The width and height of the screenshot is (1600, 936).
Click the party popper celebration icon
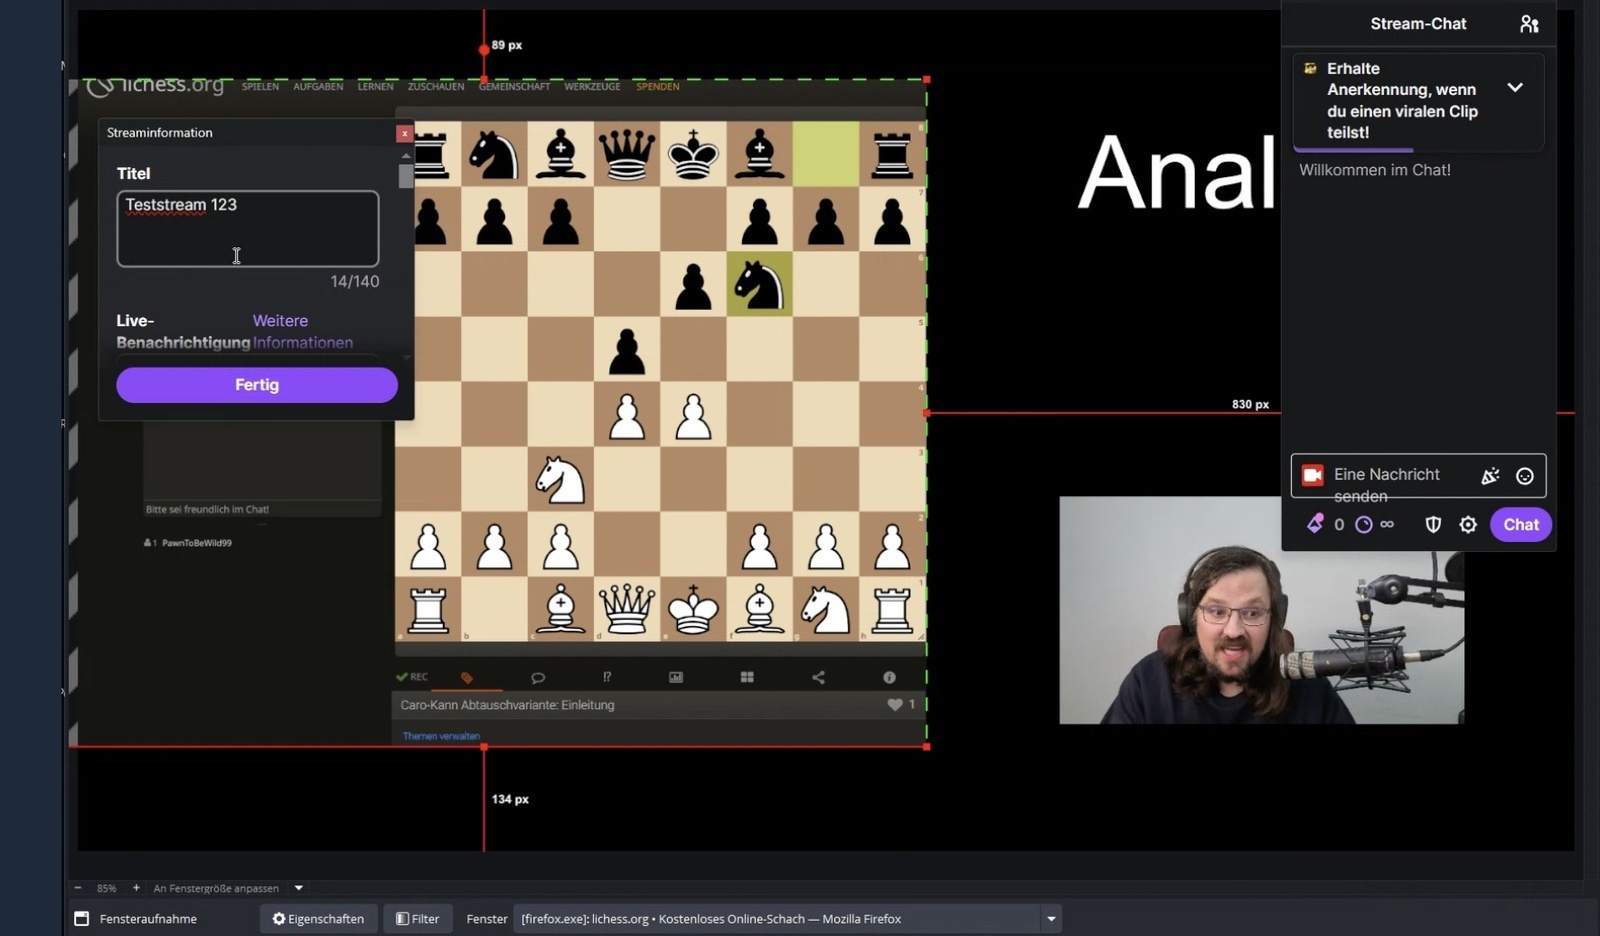coord(1490,476)
